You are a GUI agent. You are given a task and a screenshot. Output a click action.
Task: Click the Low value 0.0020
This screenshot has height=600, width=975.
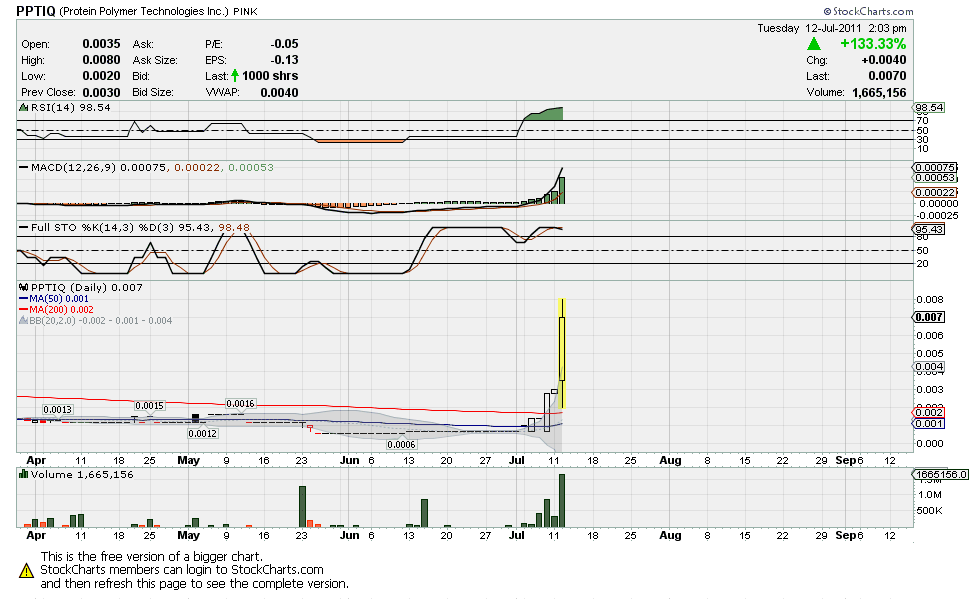101,76
